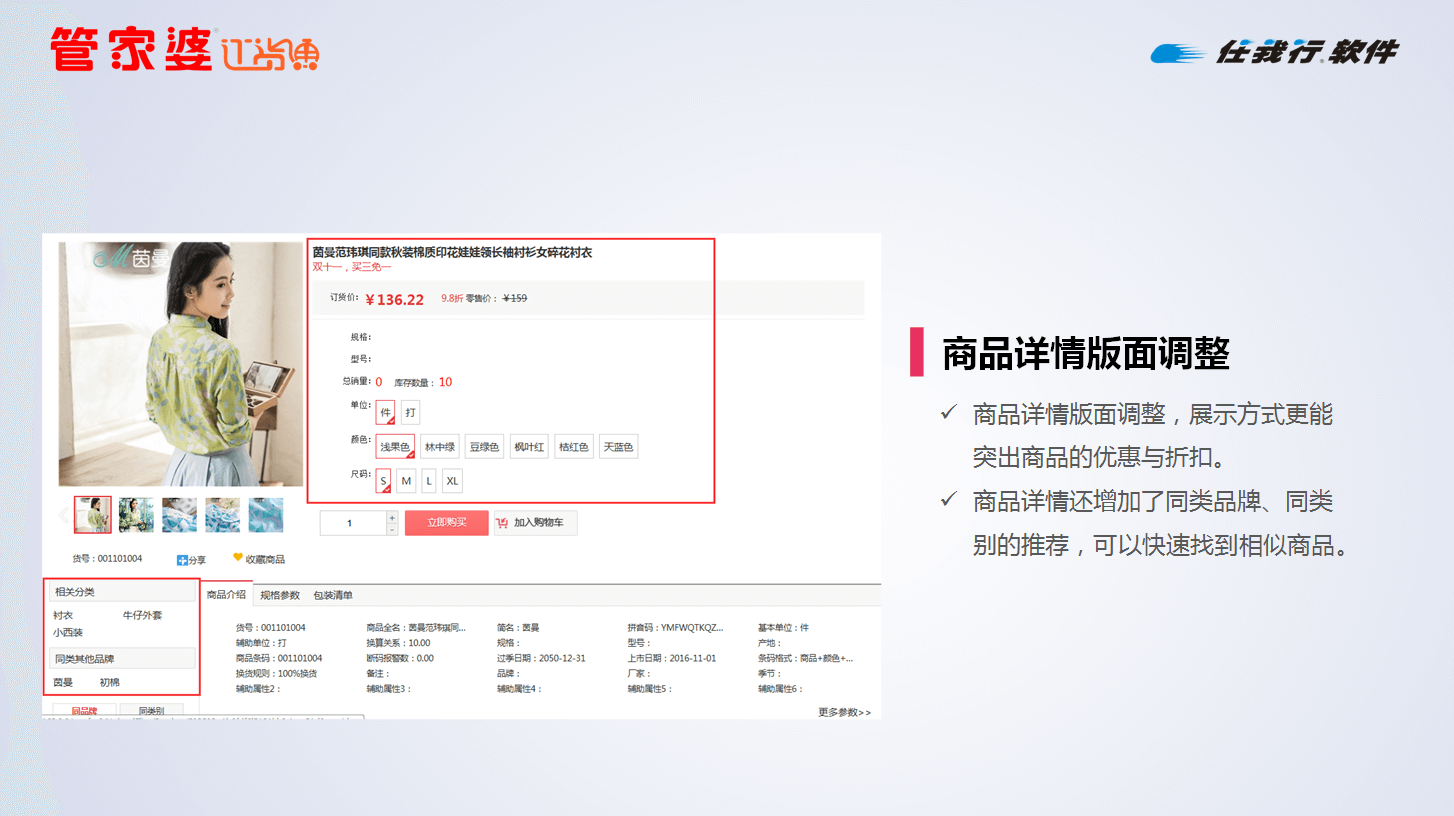This screenshot has height=816, width=1454.
Task: Expand more parameters via 更多参数>>
Action: point(844,712)
